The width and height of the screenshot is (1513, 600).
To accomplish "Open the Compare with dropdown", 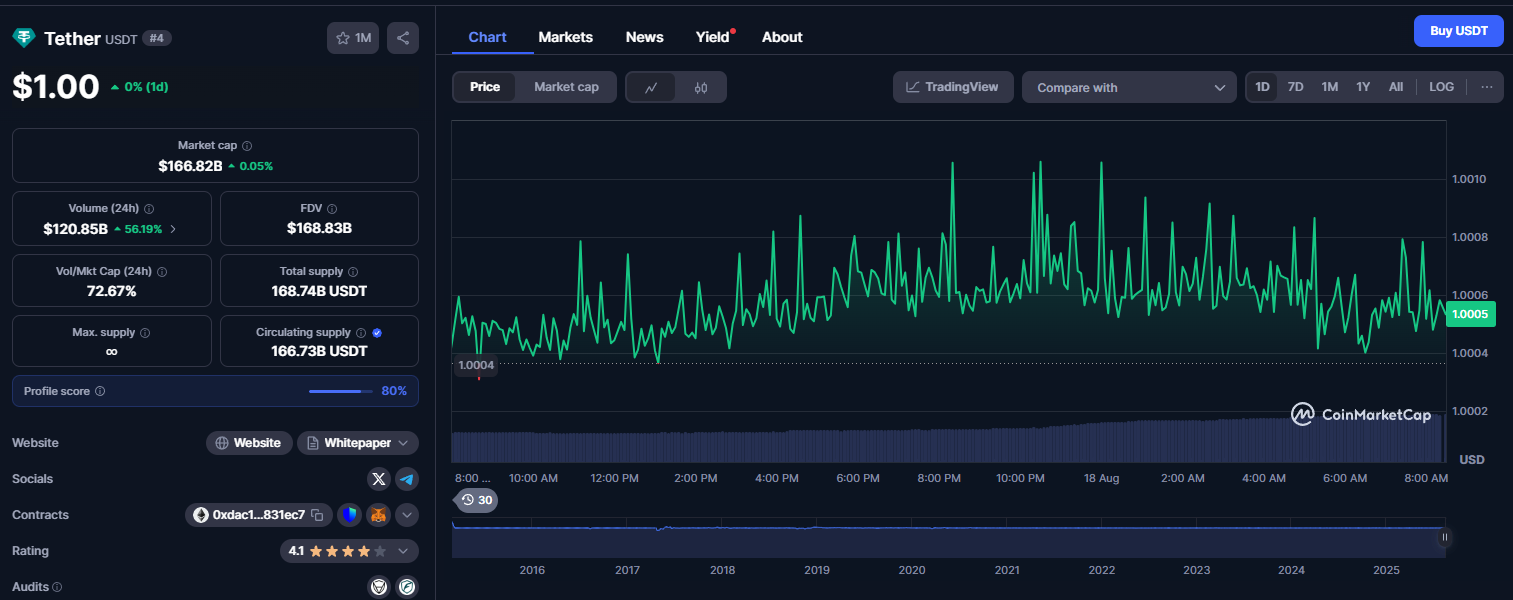I will point(1129,87).
